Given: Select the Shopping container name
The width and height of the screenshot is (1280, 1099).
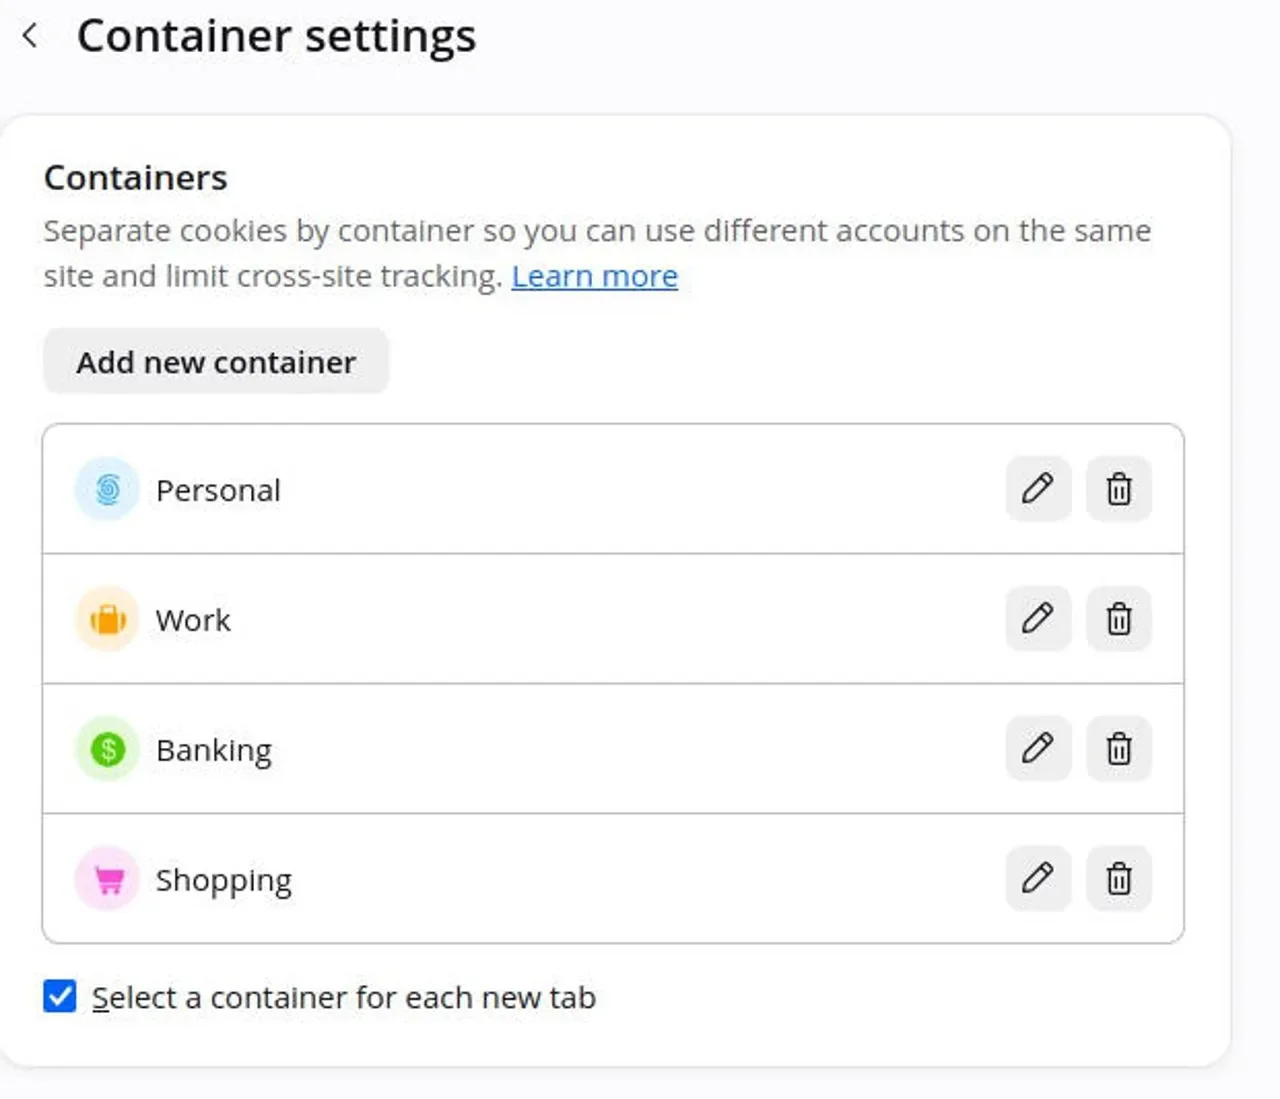Looking at the screenshot, I should pos(224,881).
